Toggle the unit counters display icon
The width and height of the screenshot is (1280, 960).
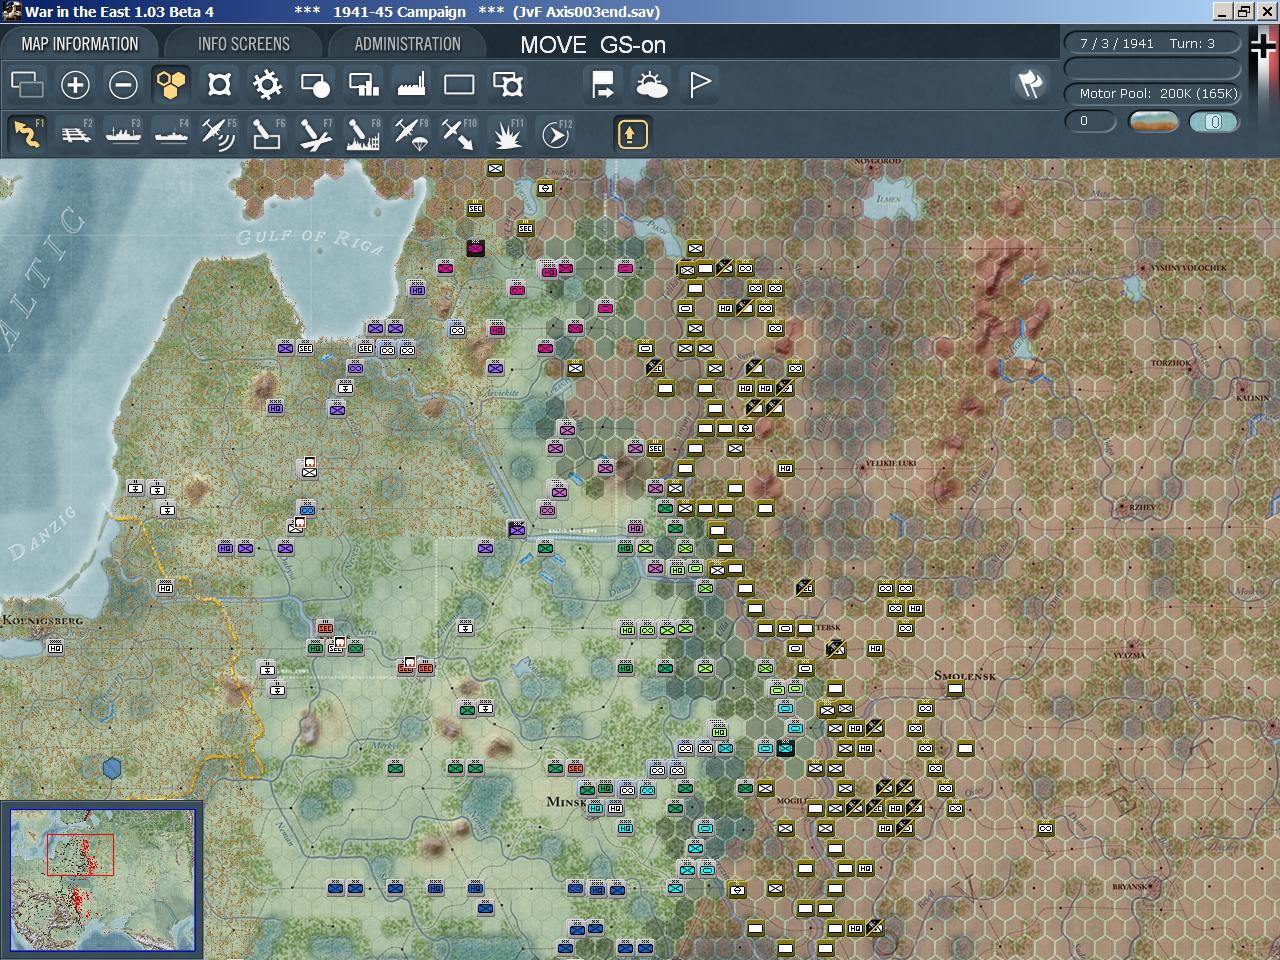pyautogui.click(x=27, y=84)
